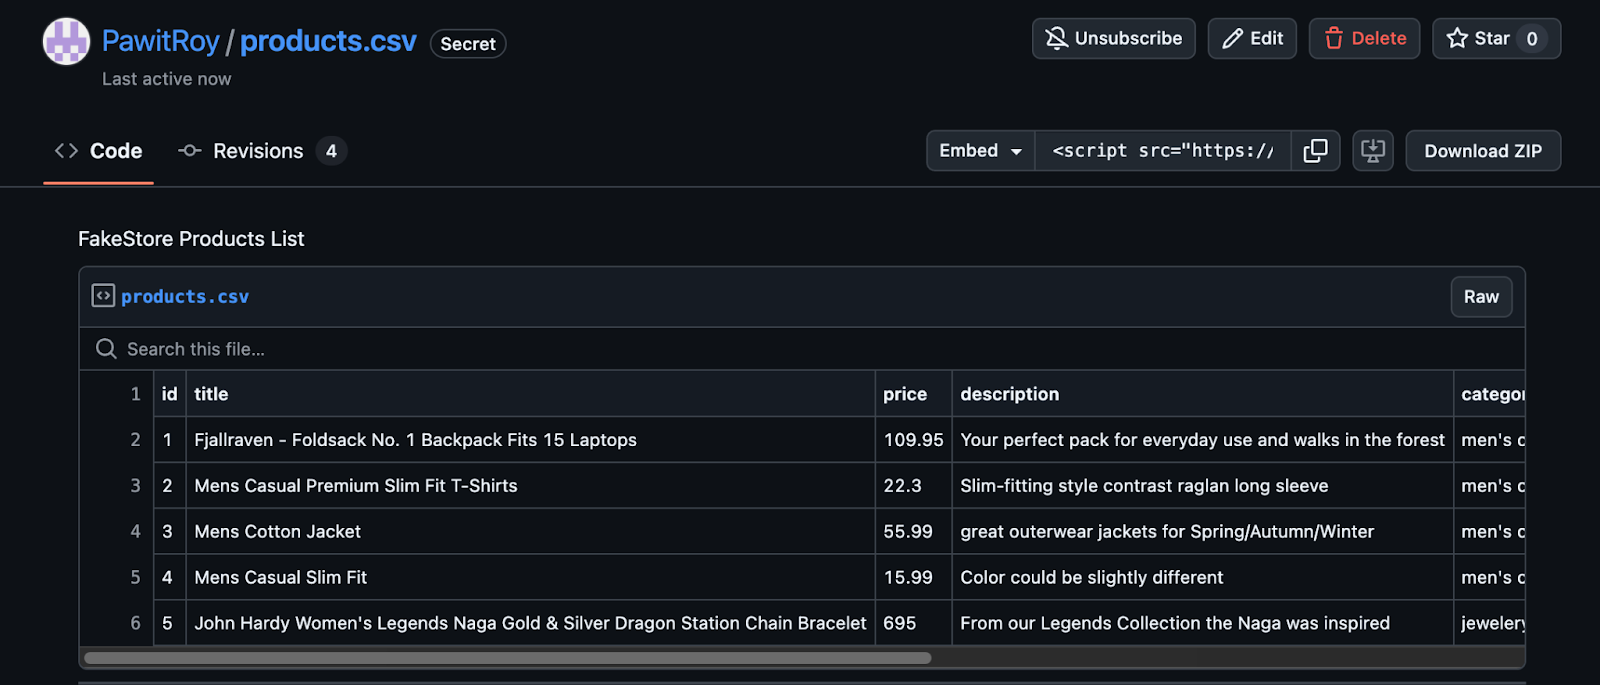Click the magnifier icon in file search
Image resolution: width=1600 pixels, height=685 pixels.
(106, 349)
